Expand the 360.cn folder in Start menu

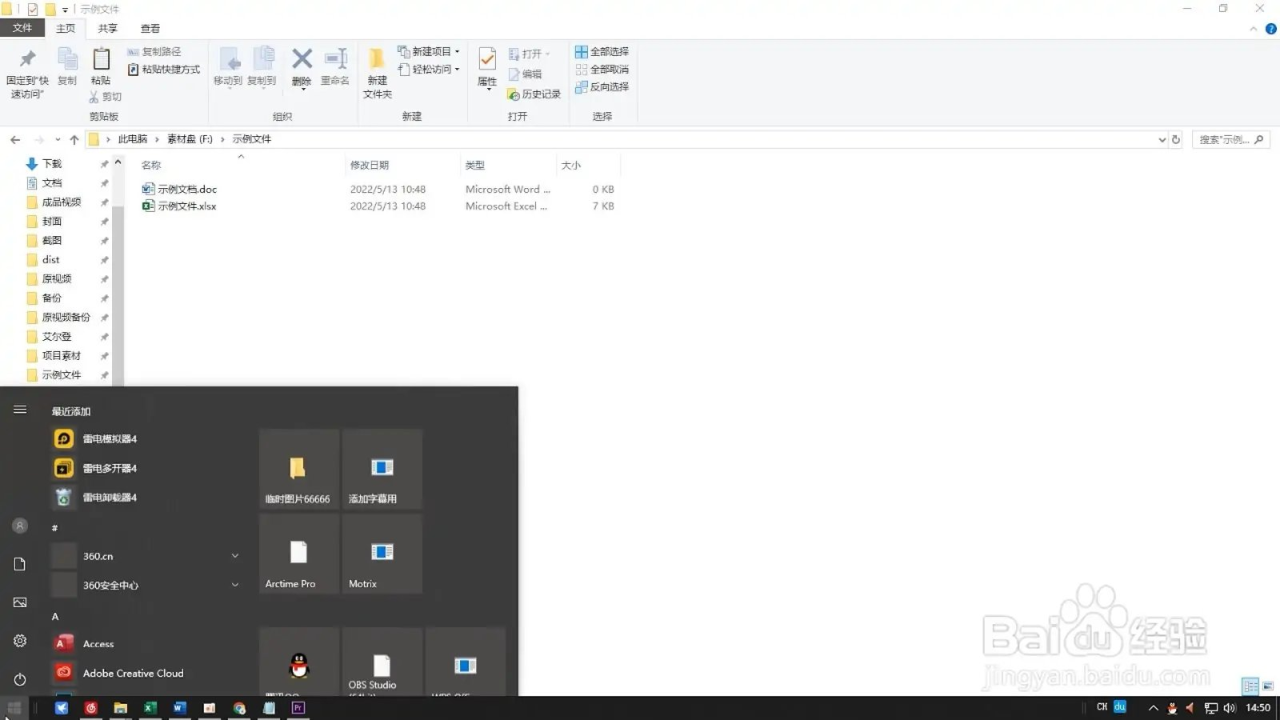tap(235, 556)
